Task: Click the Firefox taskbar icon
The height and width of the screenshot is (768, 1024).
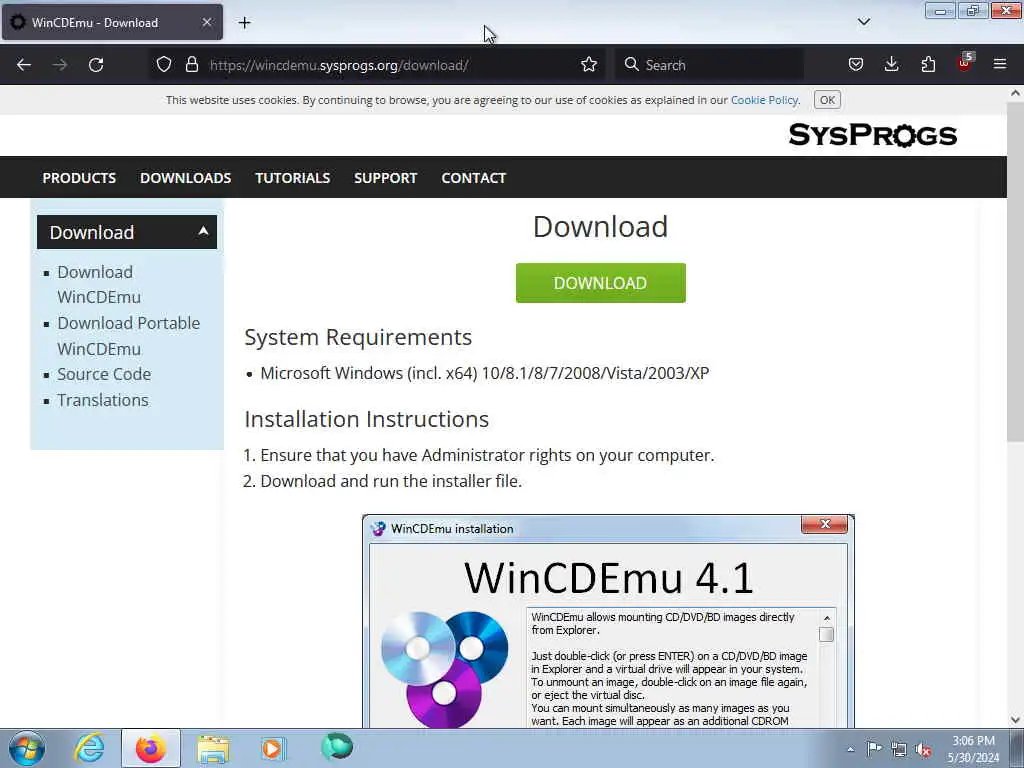Action: [150, 748]
